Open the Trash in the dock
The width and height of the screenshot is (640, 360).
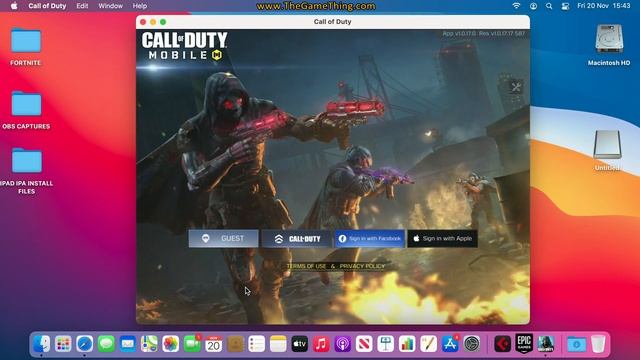click(x=598, y=344)
